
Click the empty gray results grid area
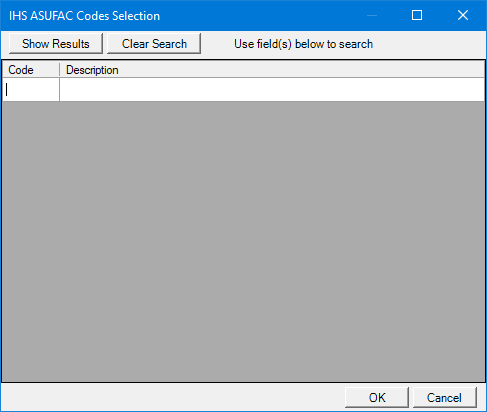(243, 242)
